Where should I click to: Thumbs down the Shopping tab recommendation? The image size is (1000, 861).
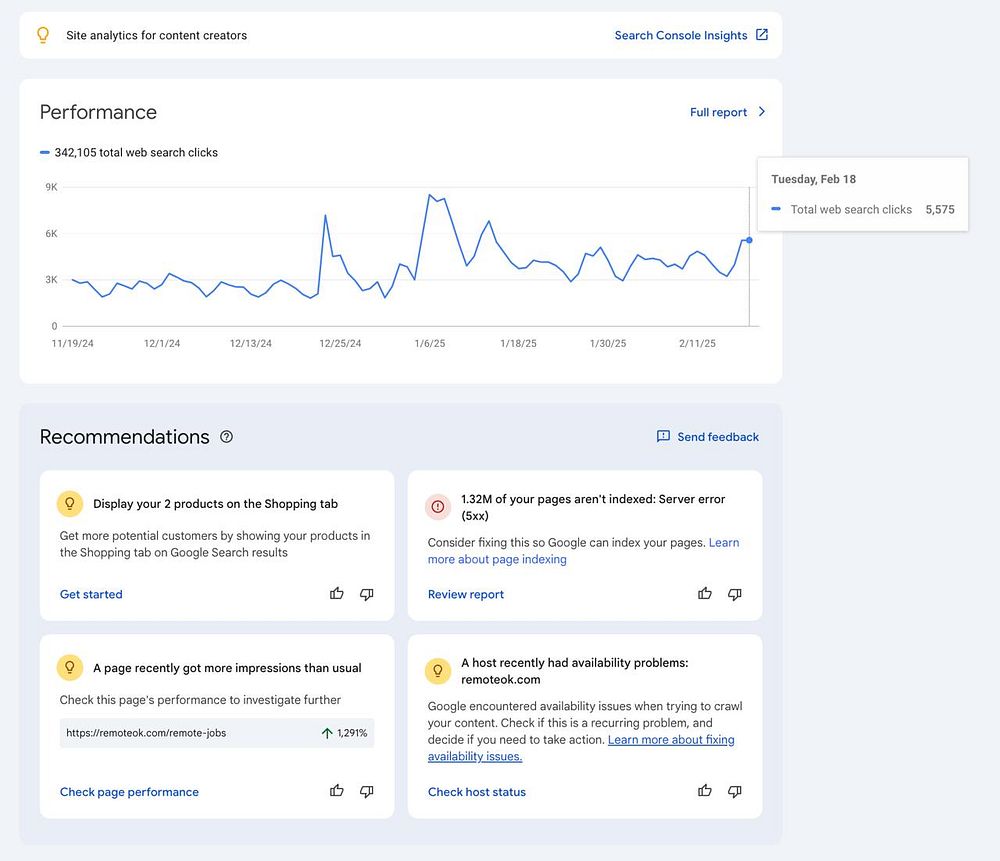pyautogui.click(x=367, y=594)
